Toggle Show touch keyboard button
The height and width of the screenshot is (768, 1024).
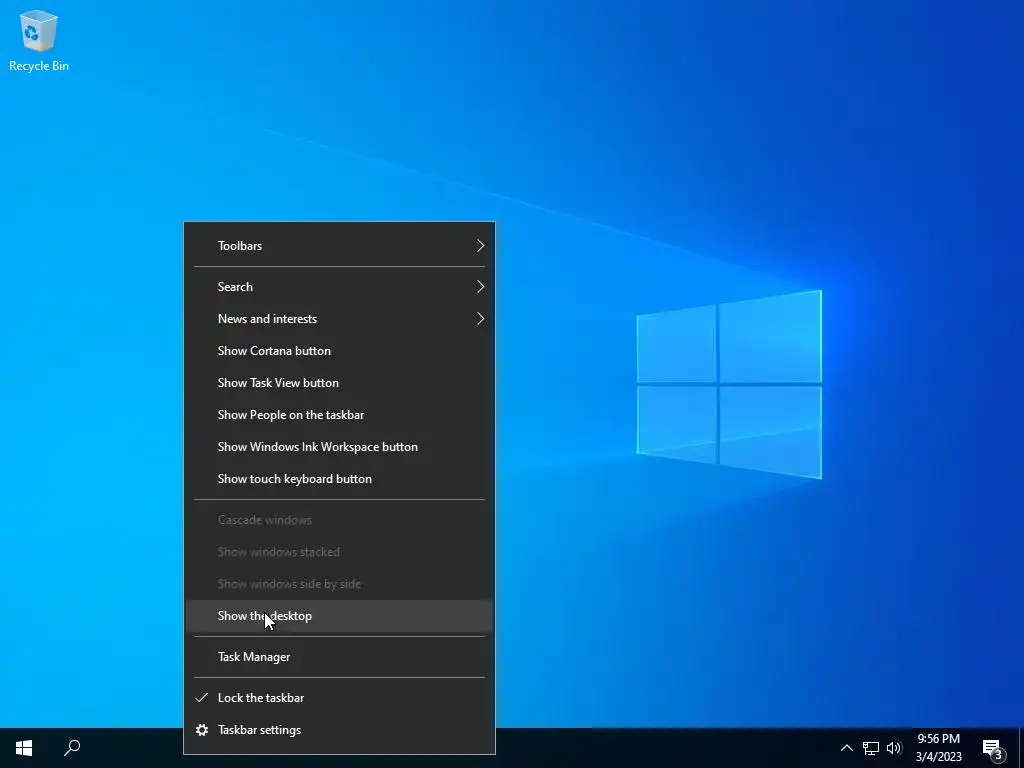340,479
